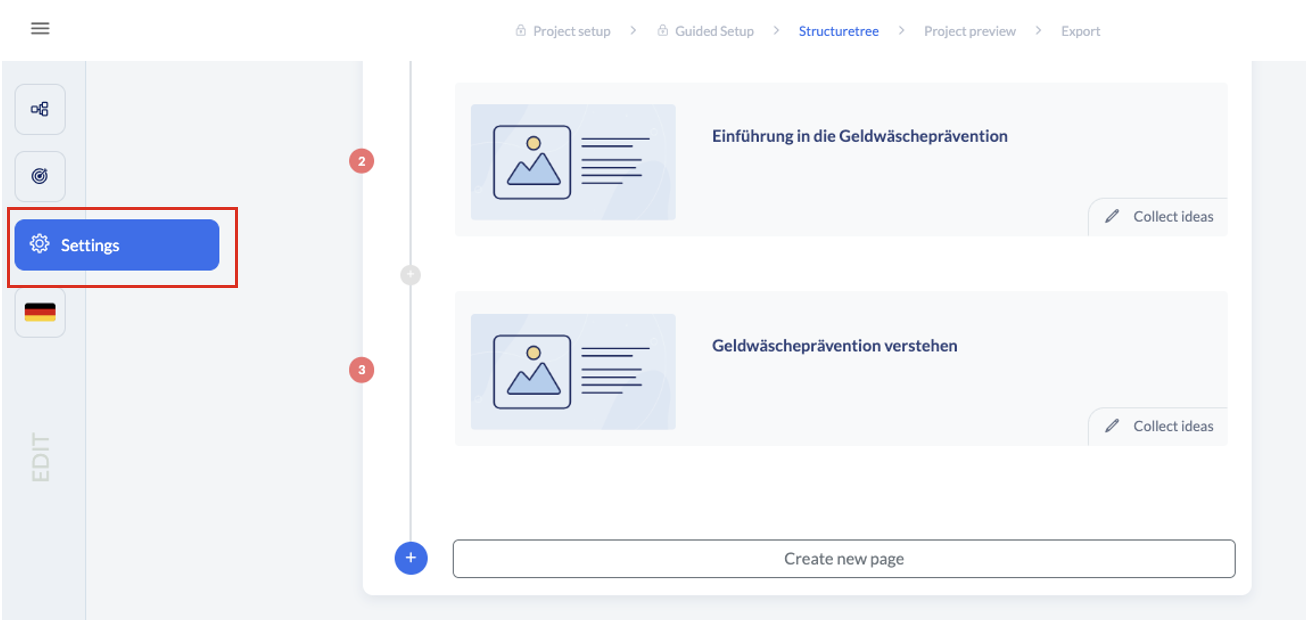Go to the Project preview step
The width and height of the screenshot is (1306, 620).
pos(969,31)
